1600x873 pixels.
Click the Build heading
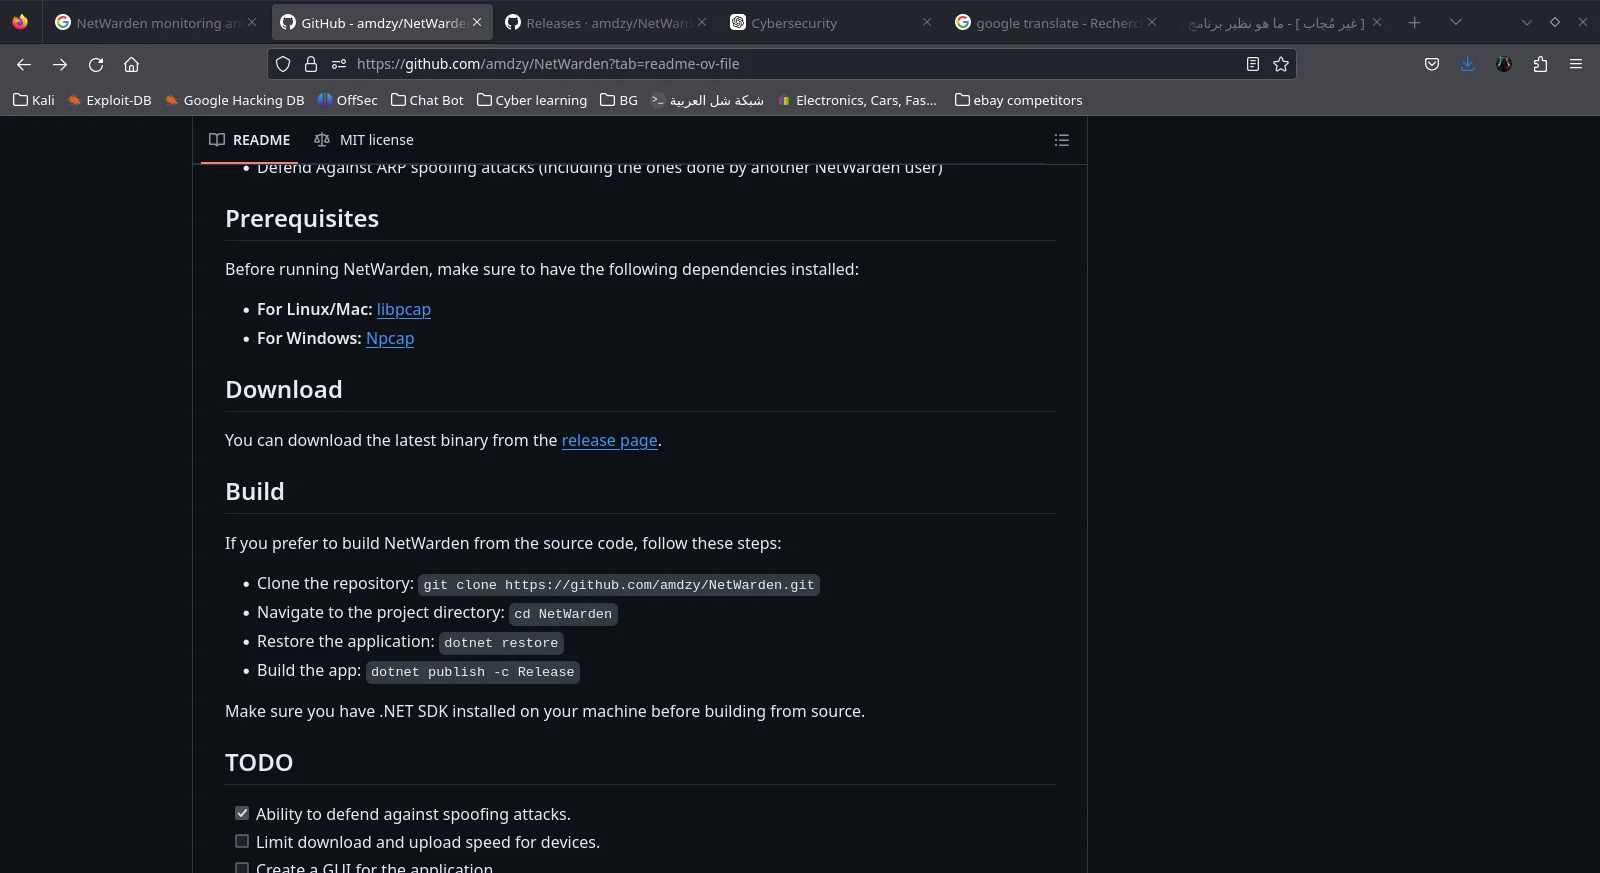pos(255,492)
